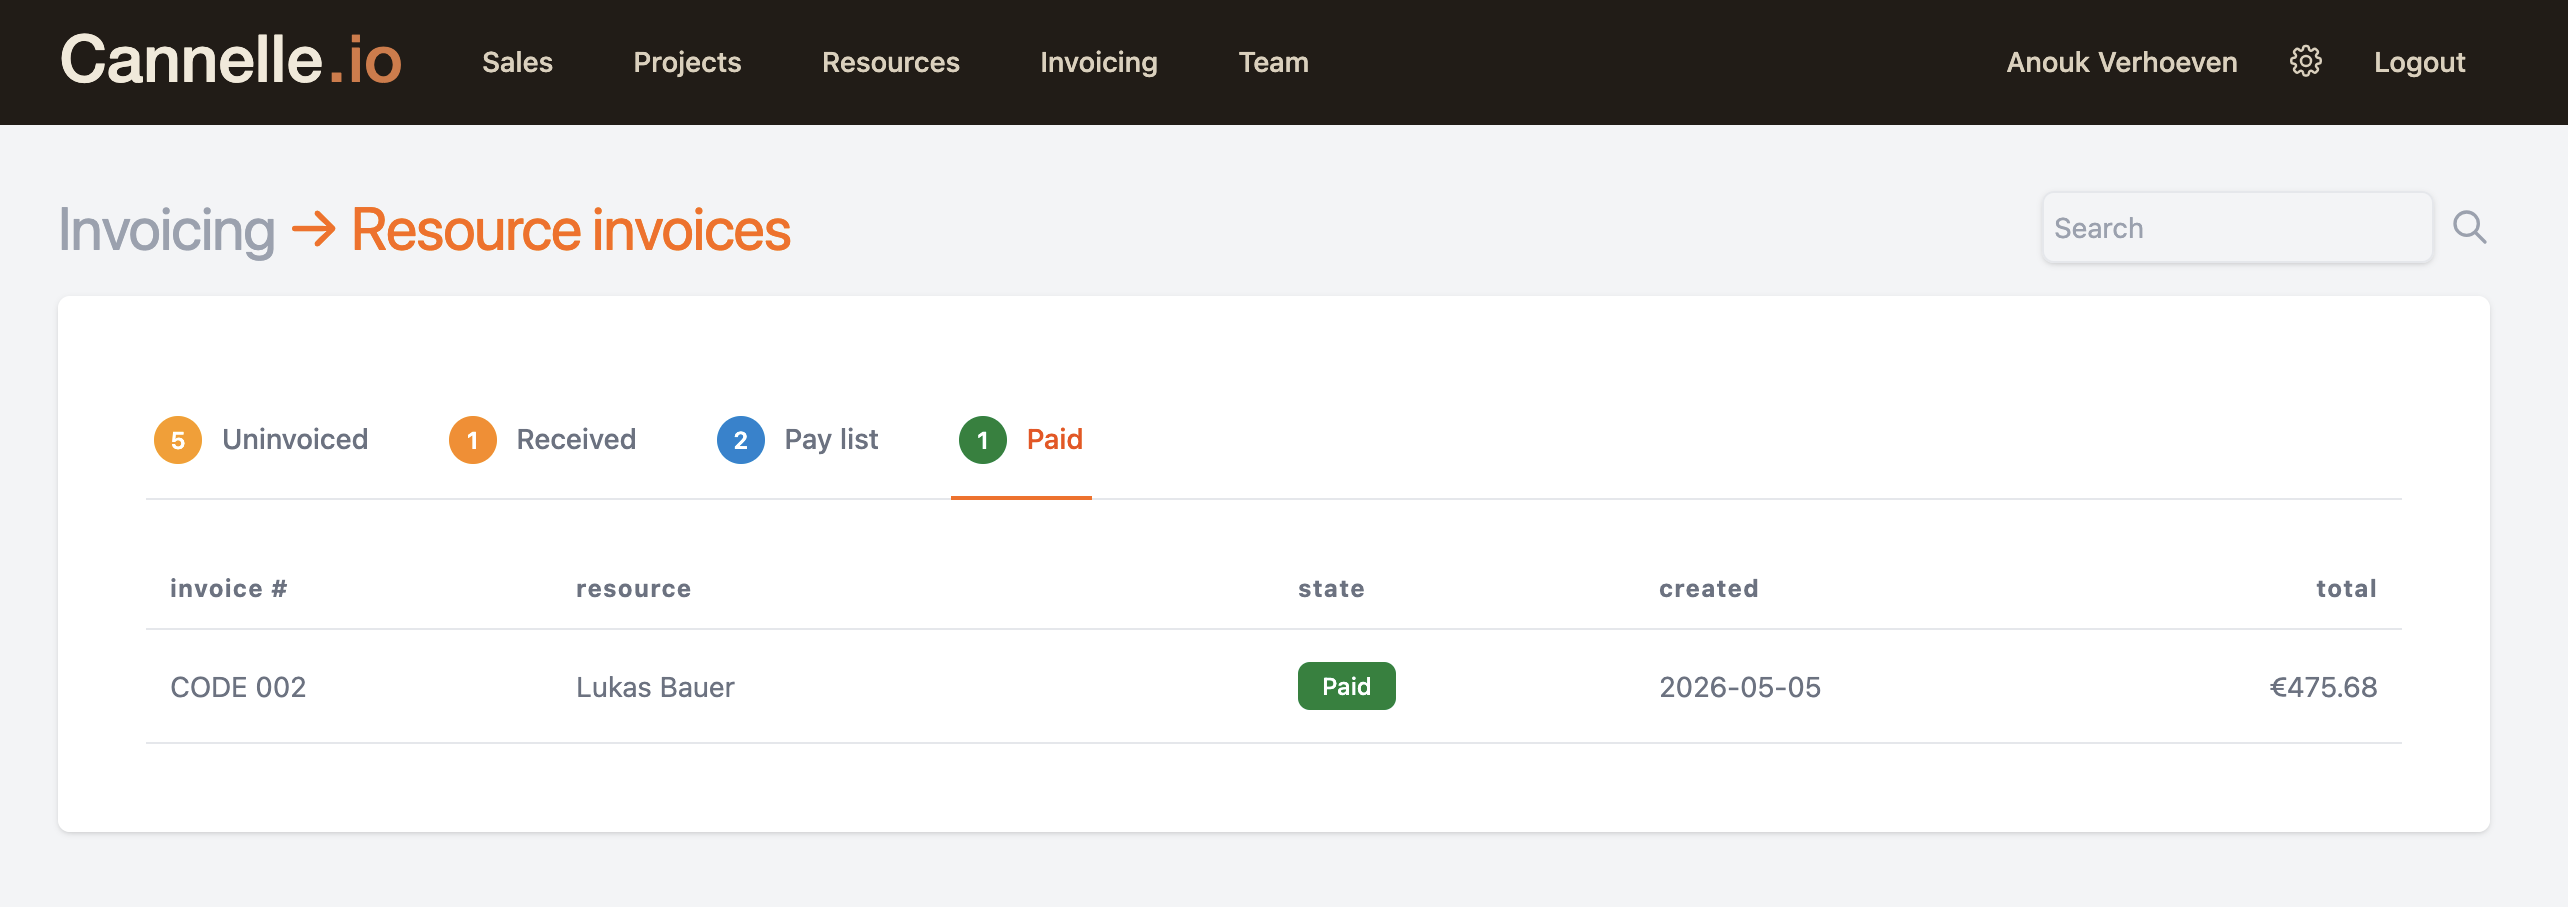Screen dimensions: 2568x907
Task: Click the created date 2026-05-05
Action: click(1740, 687)
